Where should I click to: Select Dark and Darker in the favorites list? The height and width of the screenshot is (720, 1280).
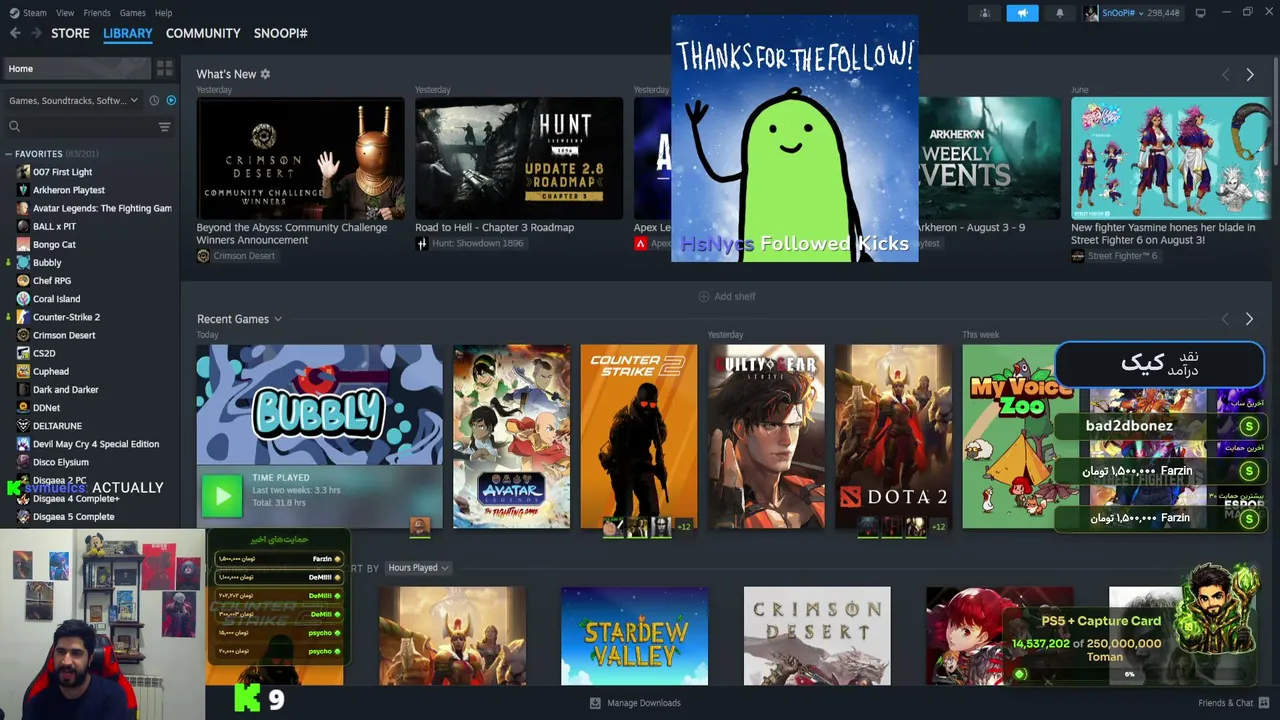66,390
